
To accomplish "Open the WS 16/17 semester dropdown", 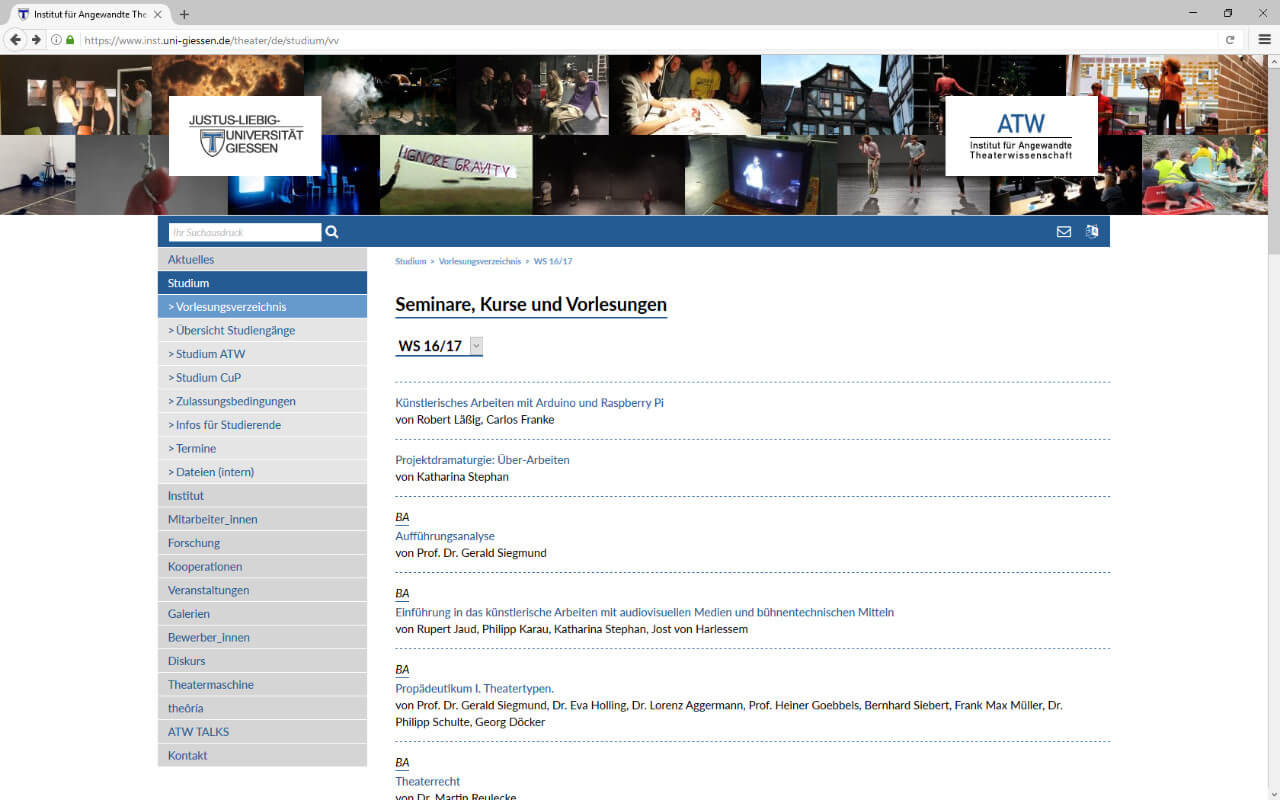I will [440, 346].
